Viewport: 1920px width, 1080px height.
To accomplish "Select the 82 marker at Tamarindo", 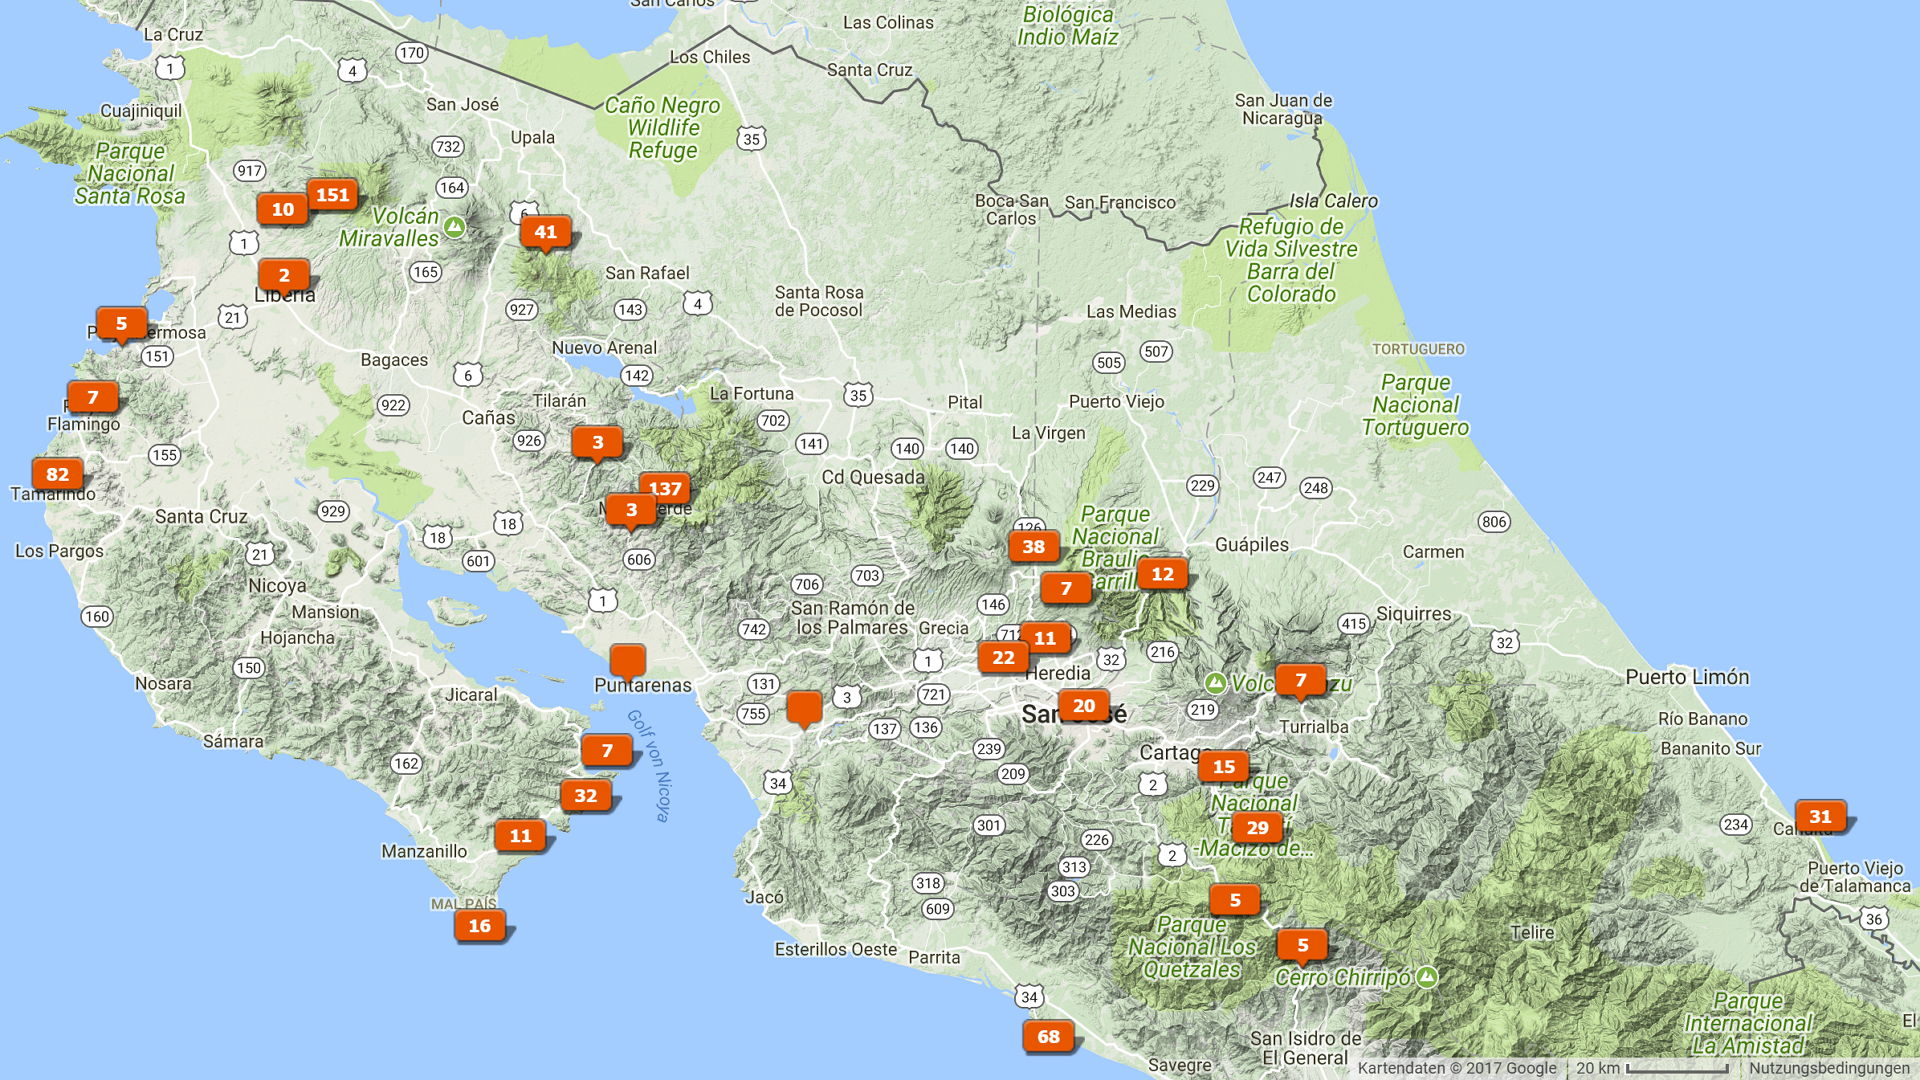I will coord(57,474).
